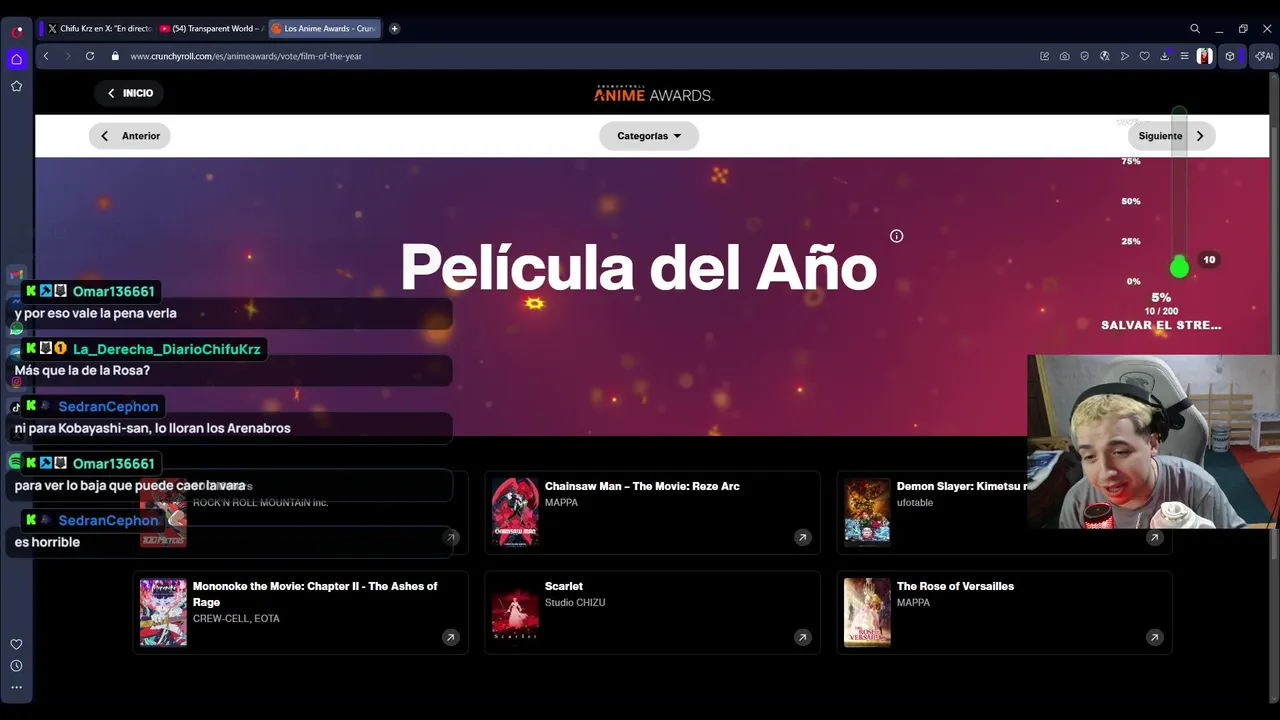
Task: Click chat message 'es horrible'
Action: tap(47, 542)
